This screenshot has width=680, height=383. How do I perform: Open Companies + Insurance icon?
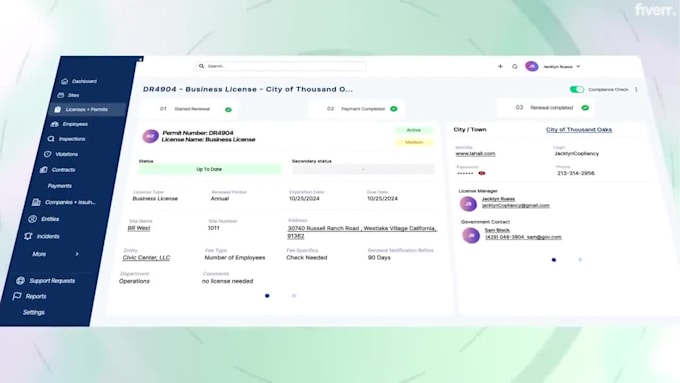[36, 202]
